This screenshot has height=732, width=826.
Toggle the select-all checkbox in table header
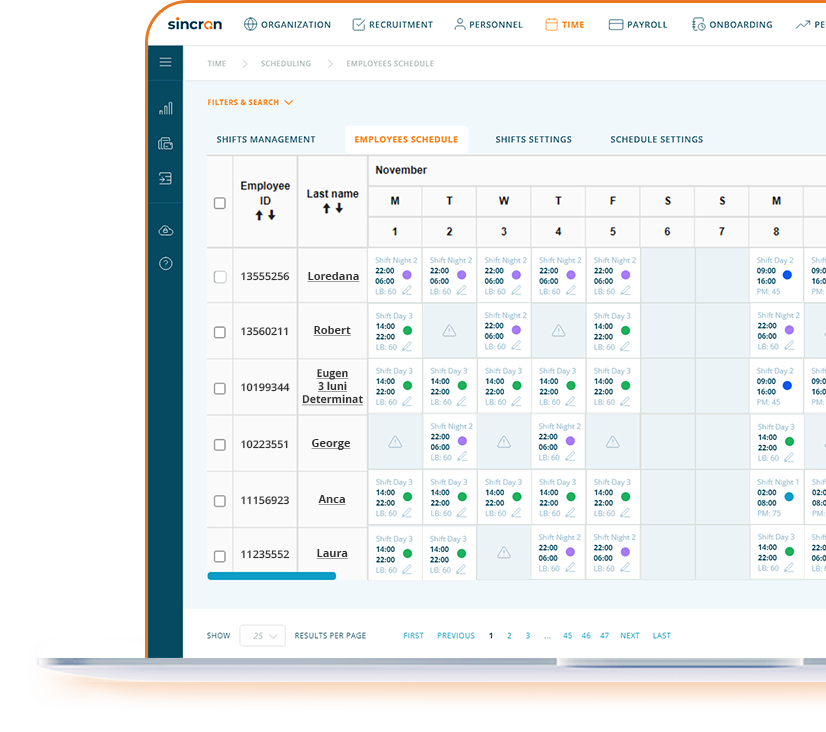click(x=220, y=203)
